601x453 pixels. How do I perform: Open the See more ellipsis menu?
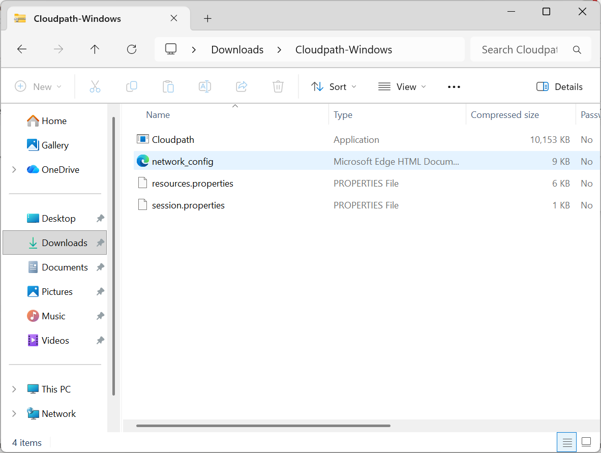(454, 87)
